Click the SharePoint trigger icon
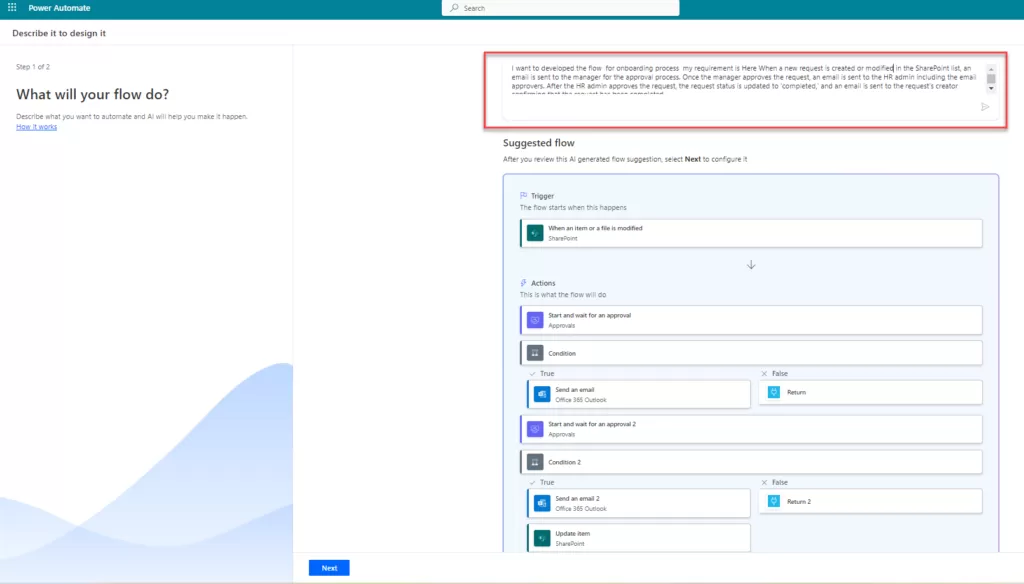This screenshot has width=1024, height=584. (x=535, y=233)
